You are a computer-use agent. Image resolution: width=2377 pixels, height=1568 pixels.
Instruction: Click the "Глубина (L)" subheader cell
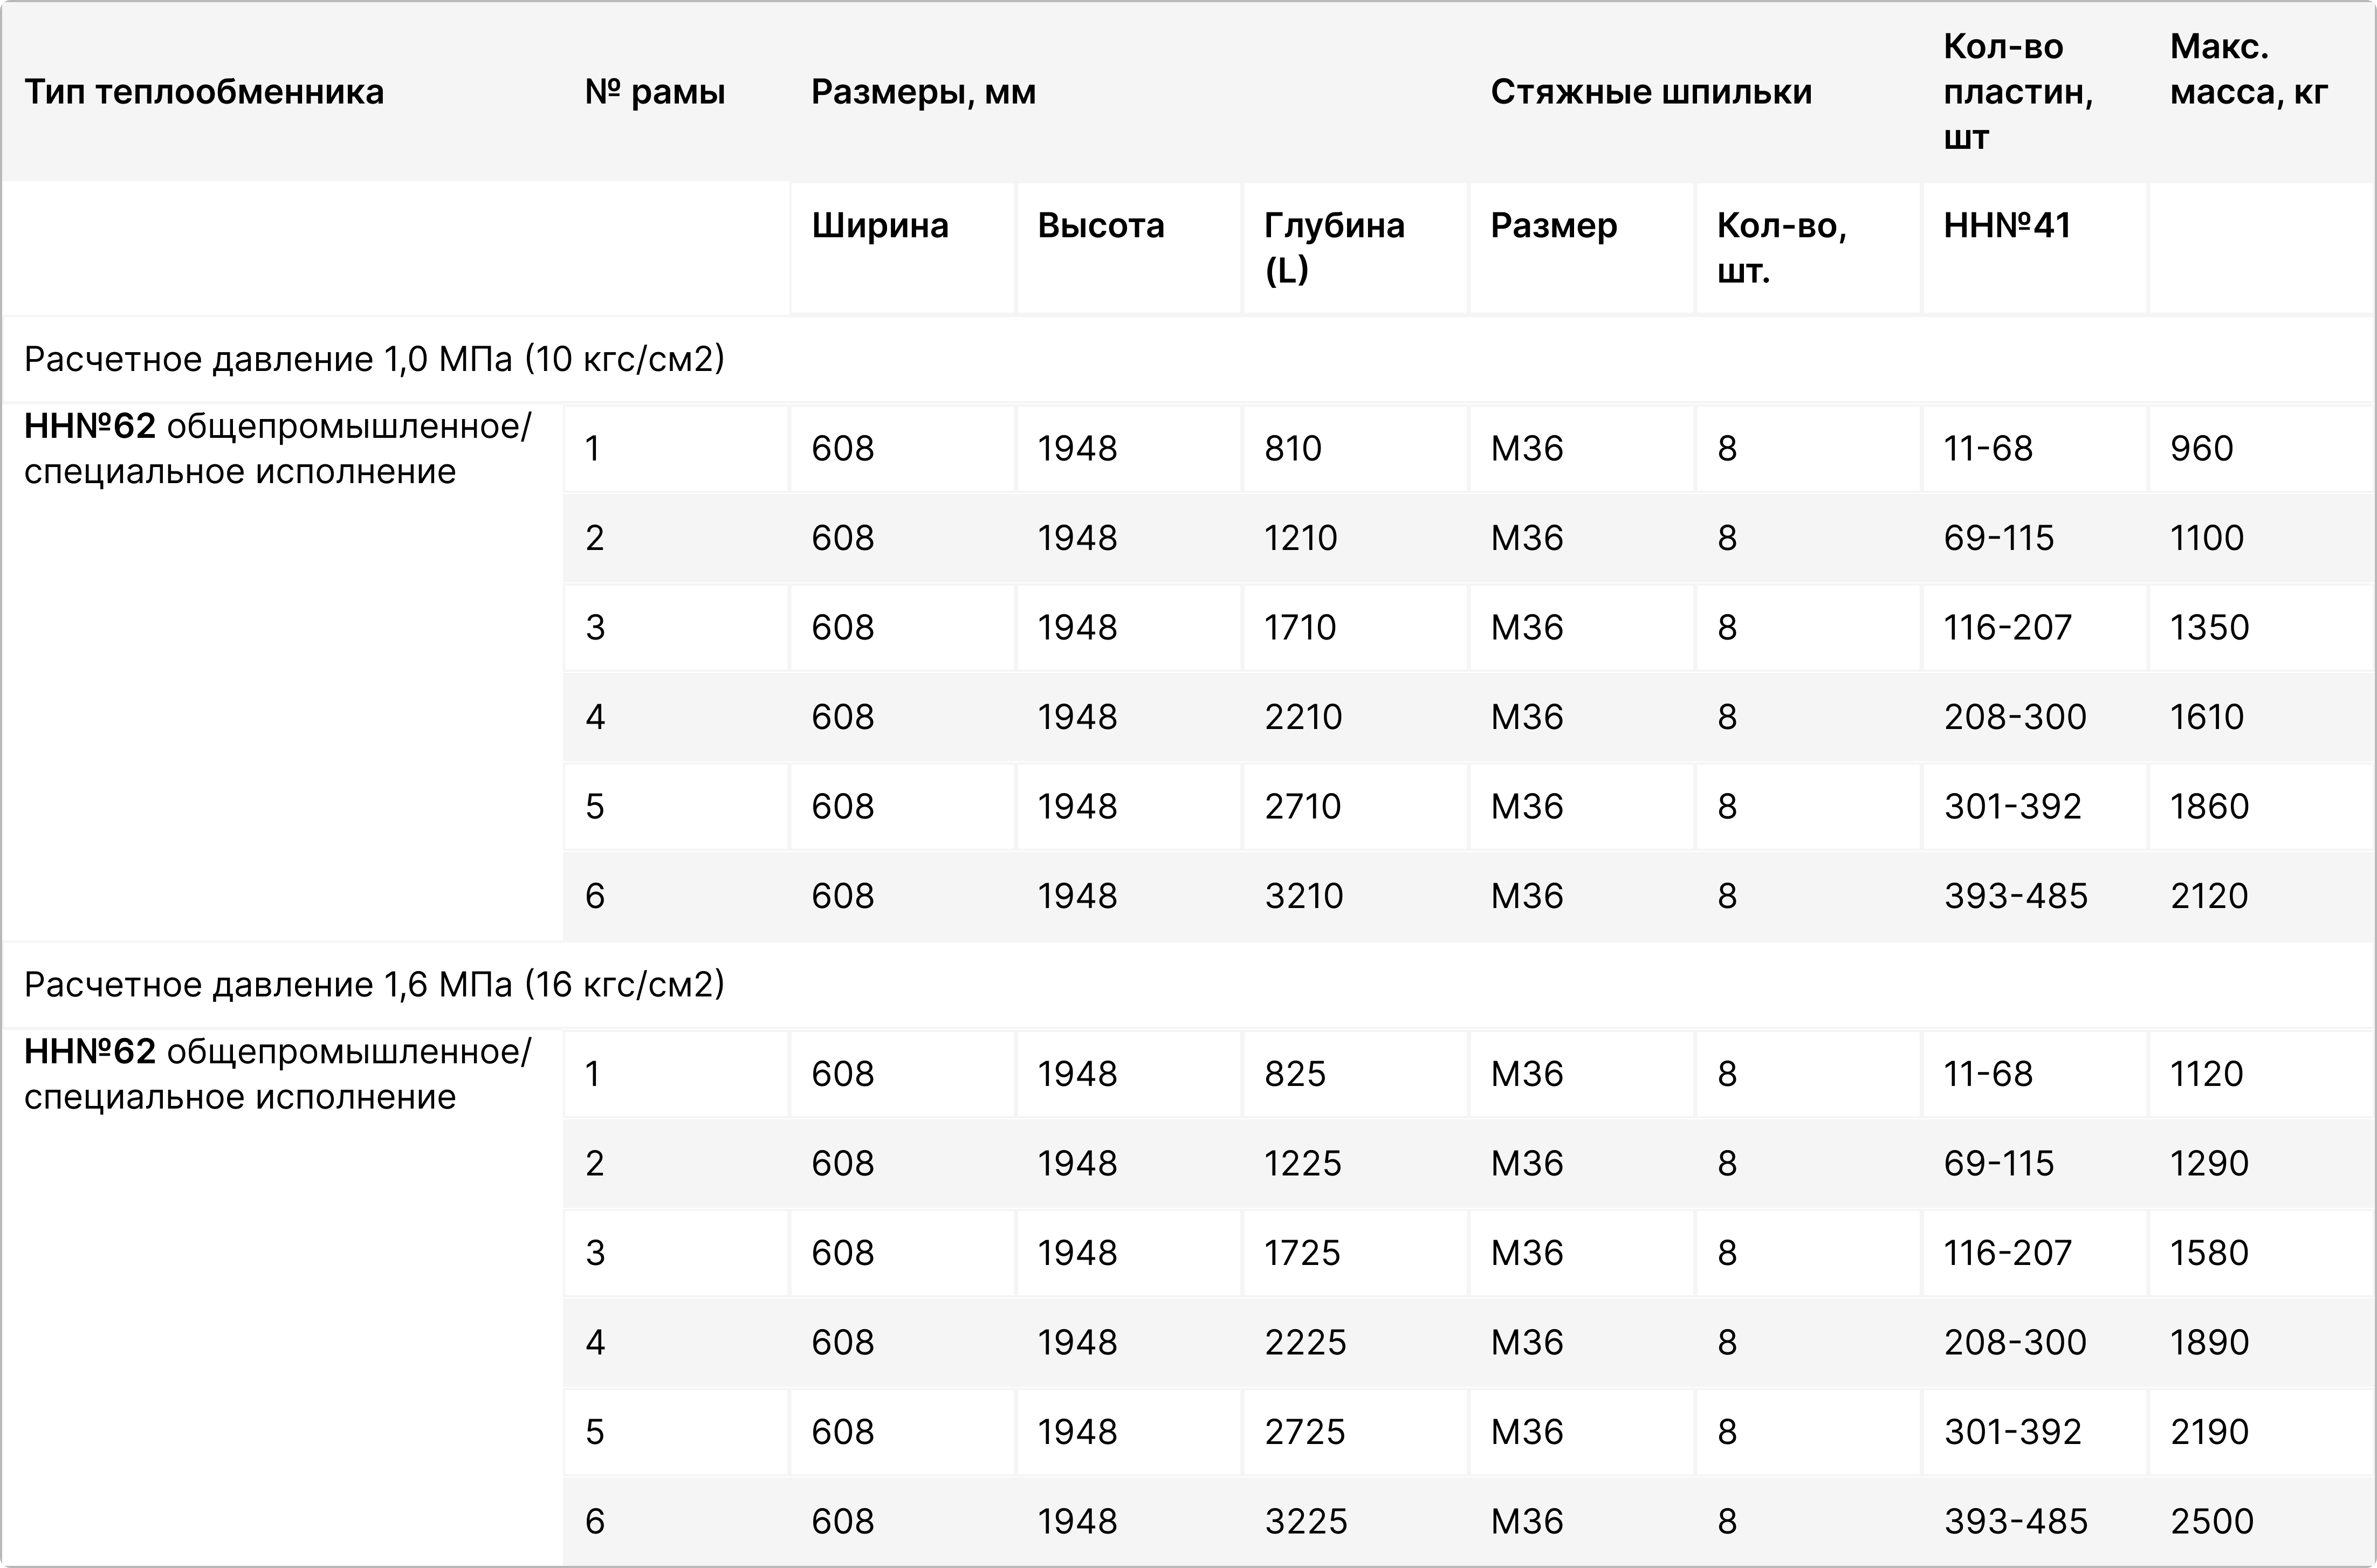tap(1334, 247)
